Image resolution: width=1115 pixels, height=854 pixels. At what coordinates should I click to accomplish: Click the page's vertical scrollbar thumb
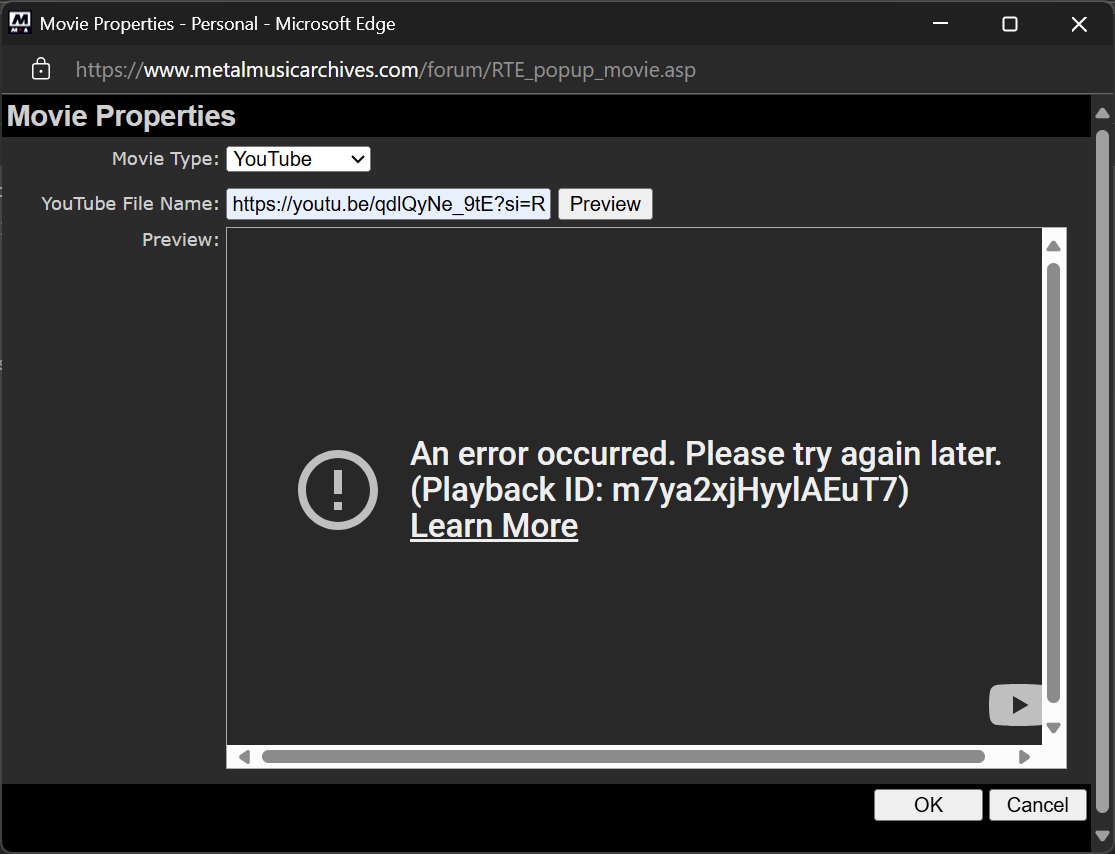[1103, 471]
